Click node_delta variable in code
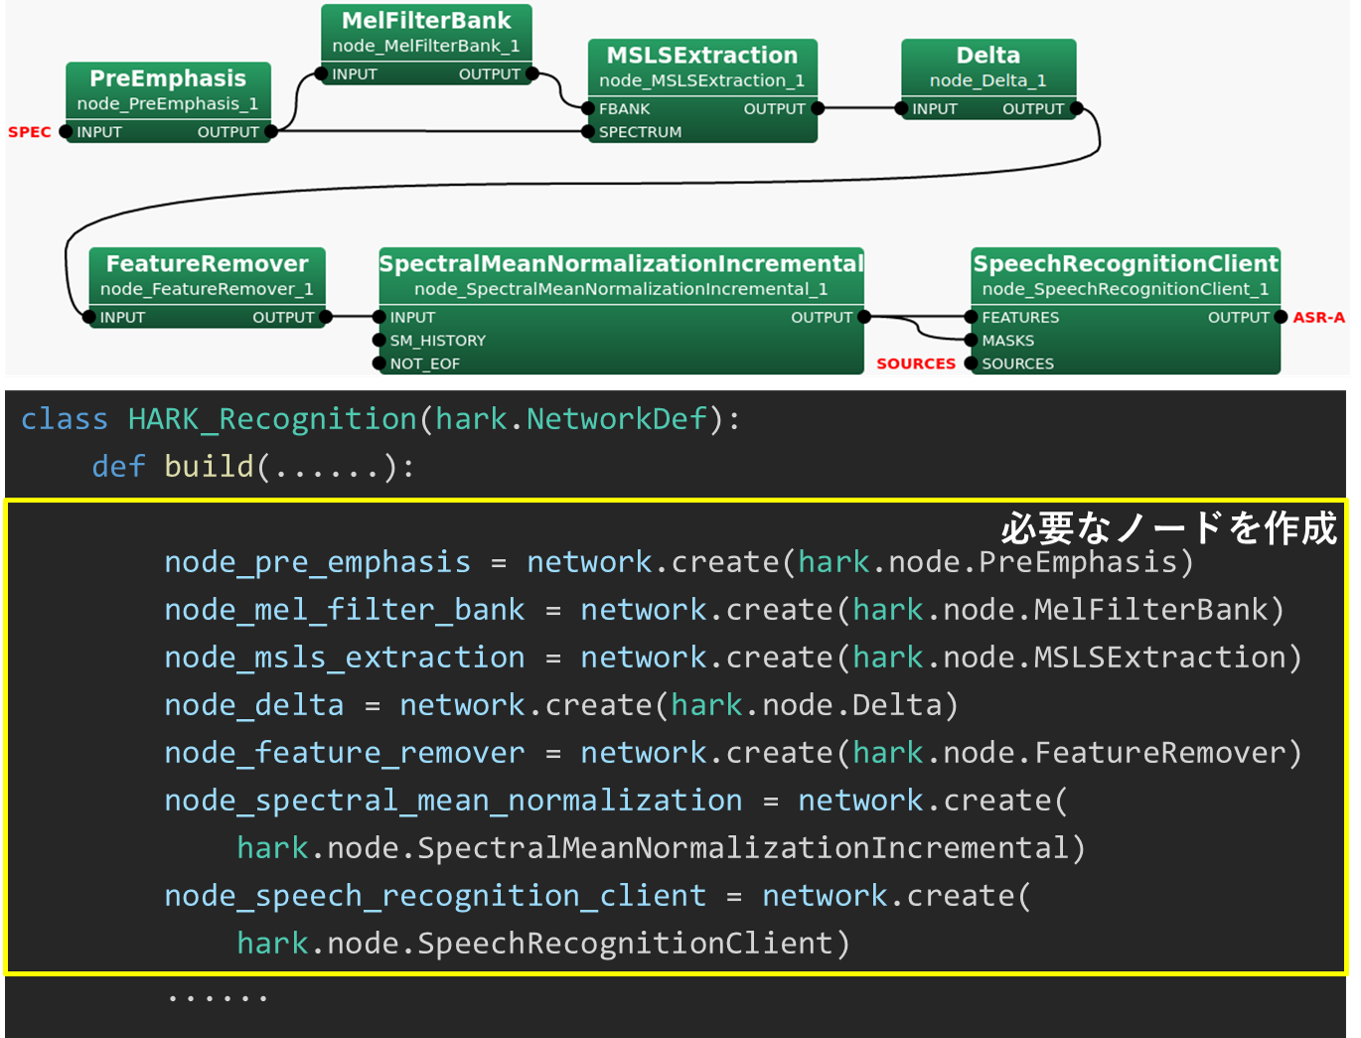 254,705
